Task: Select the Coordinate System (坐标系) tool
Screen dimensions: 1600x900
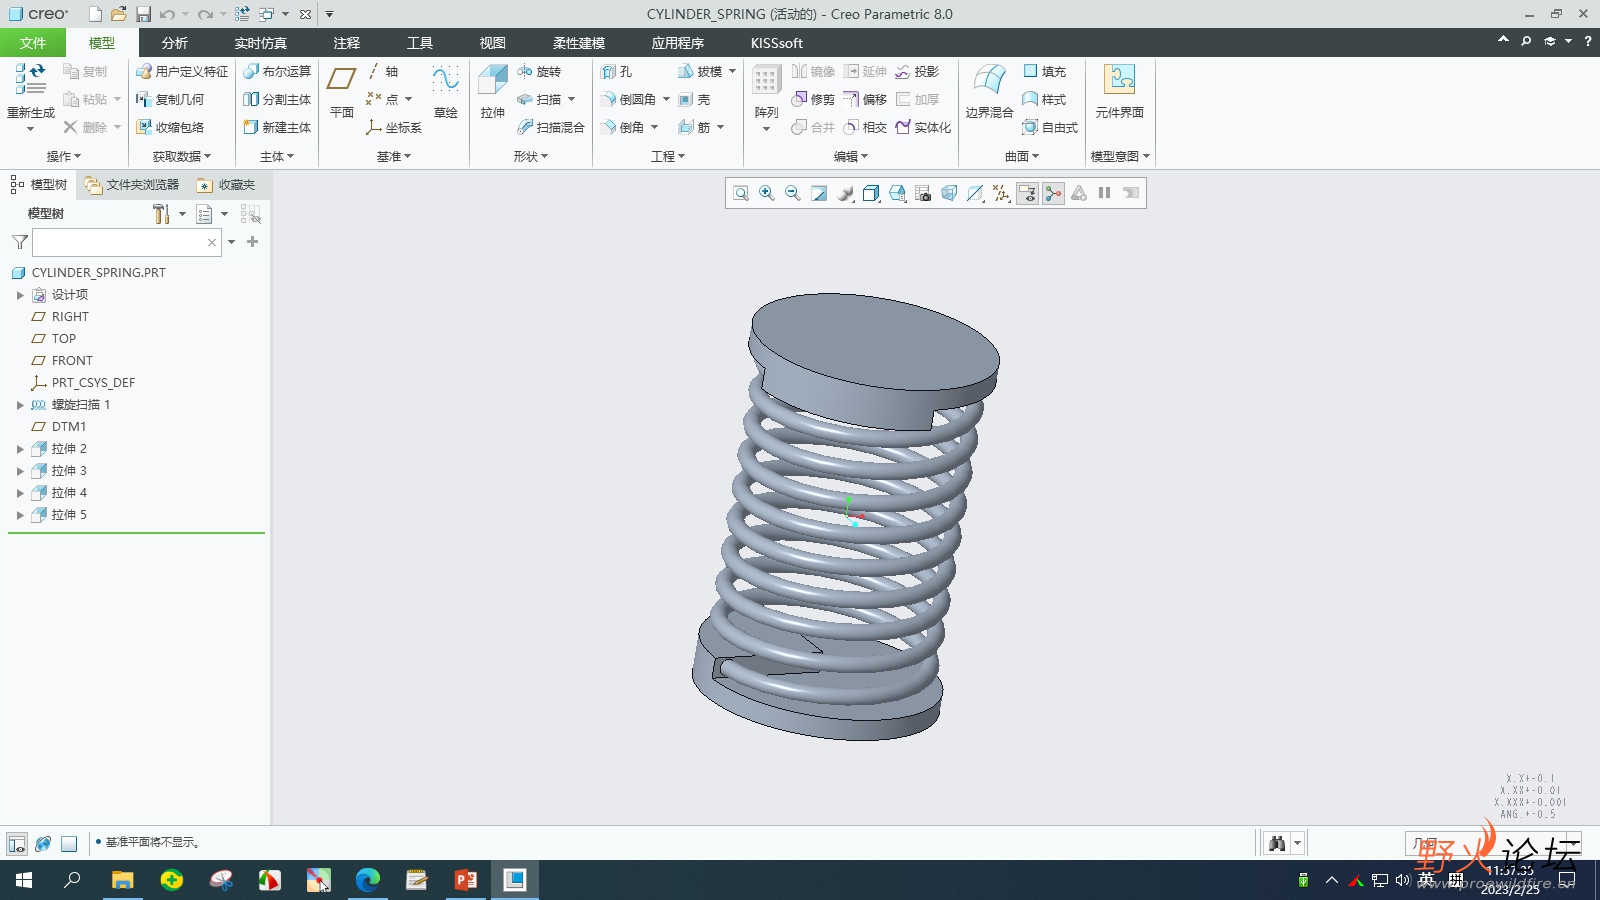Action: click(393, 128)
